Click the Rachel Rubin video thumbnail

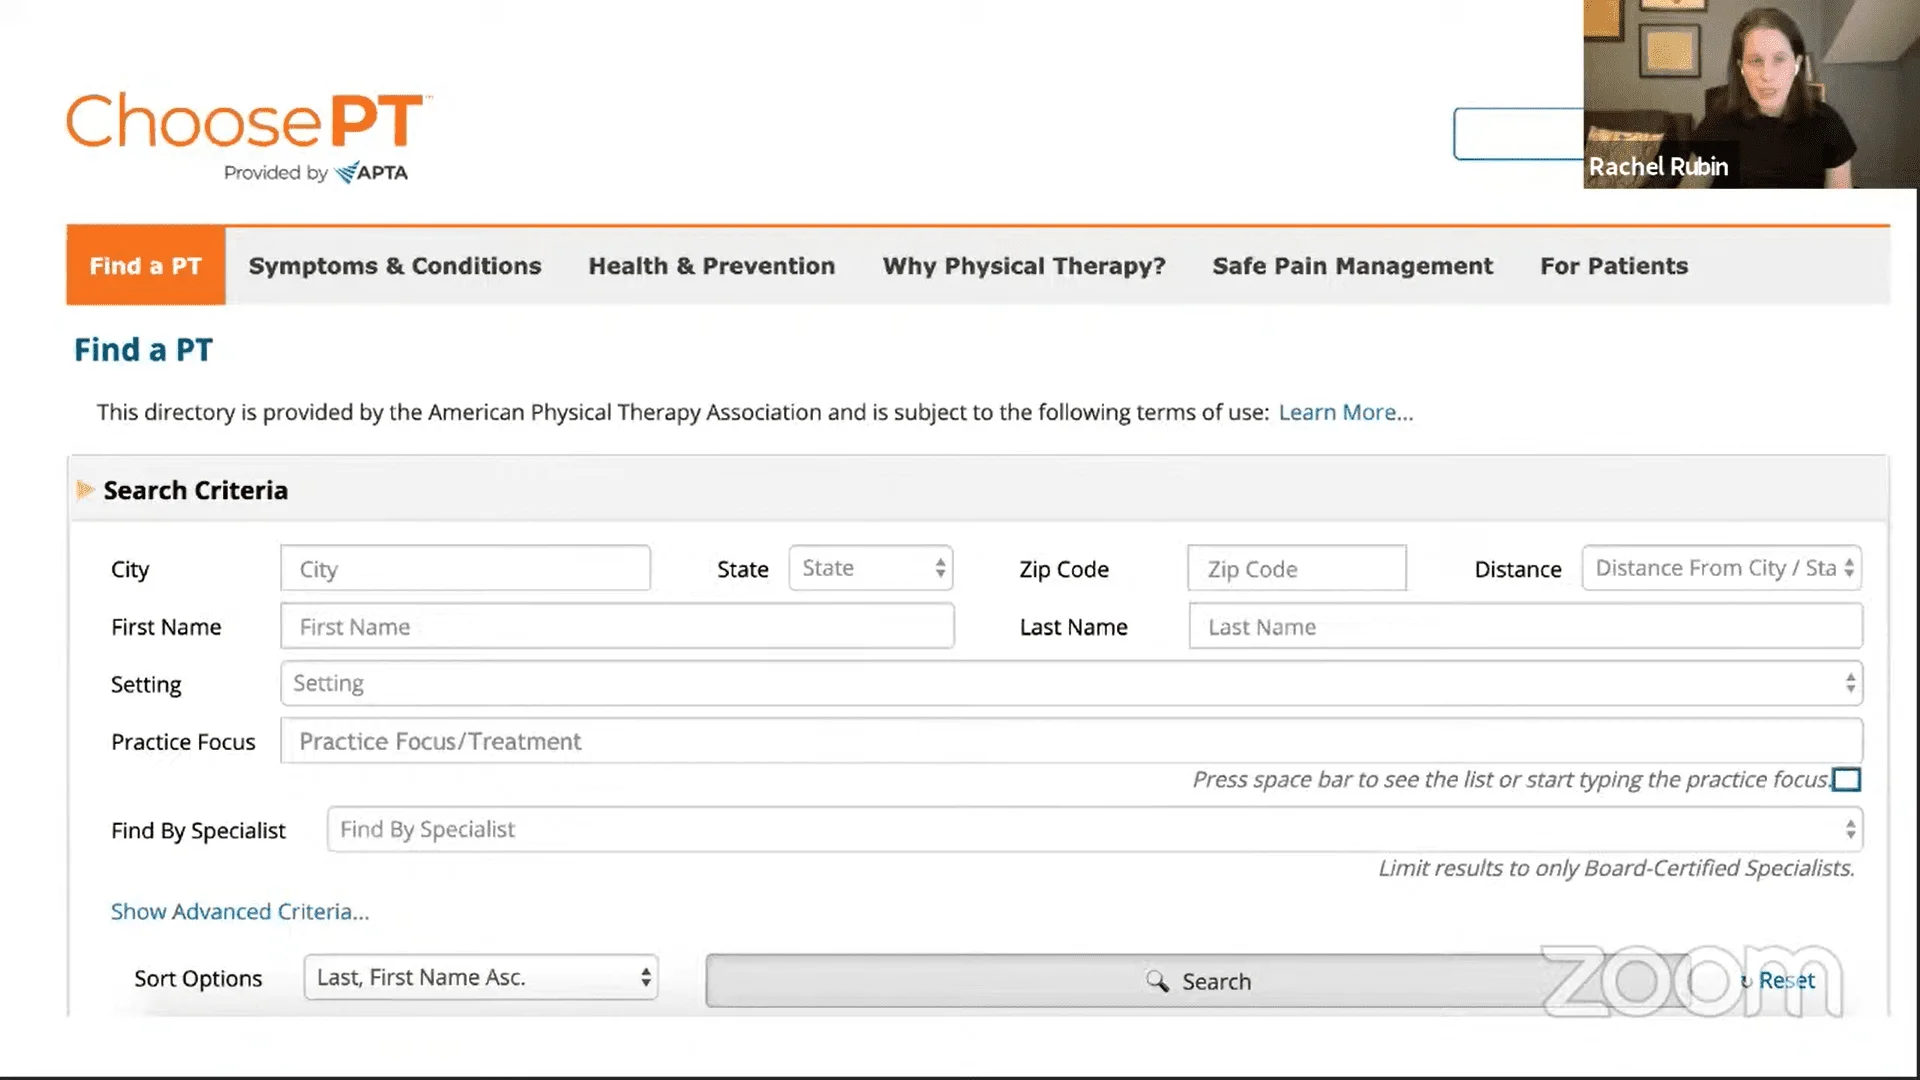1751,94
